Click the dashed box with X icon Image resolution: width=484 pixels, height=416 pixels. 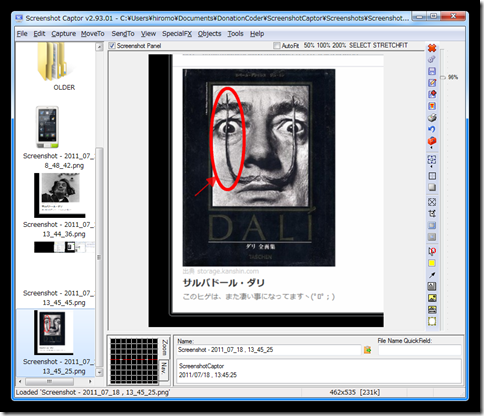click(x=432, y=202)
